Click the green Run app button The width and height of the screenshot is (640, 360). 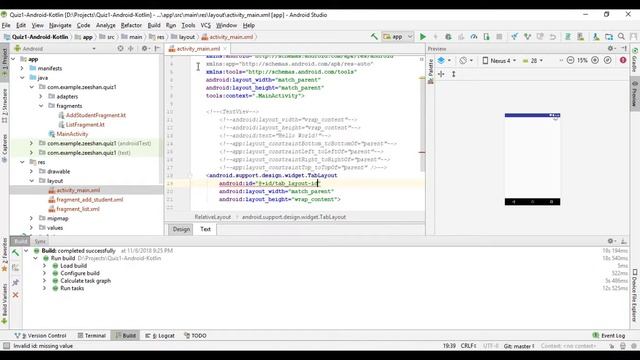422,37
